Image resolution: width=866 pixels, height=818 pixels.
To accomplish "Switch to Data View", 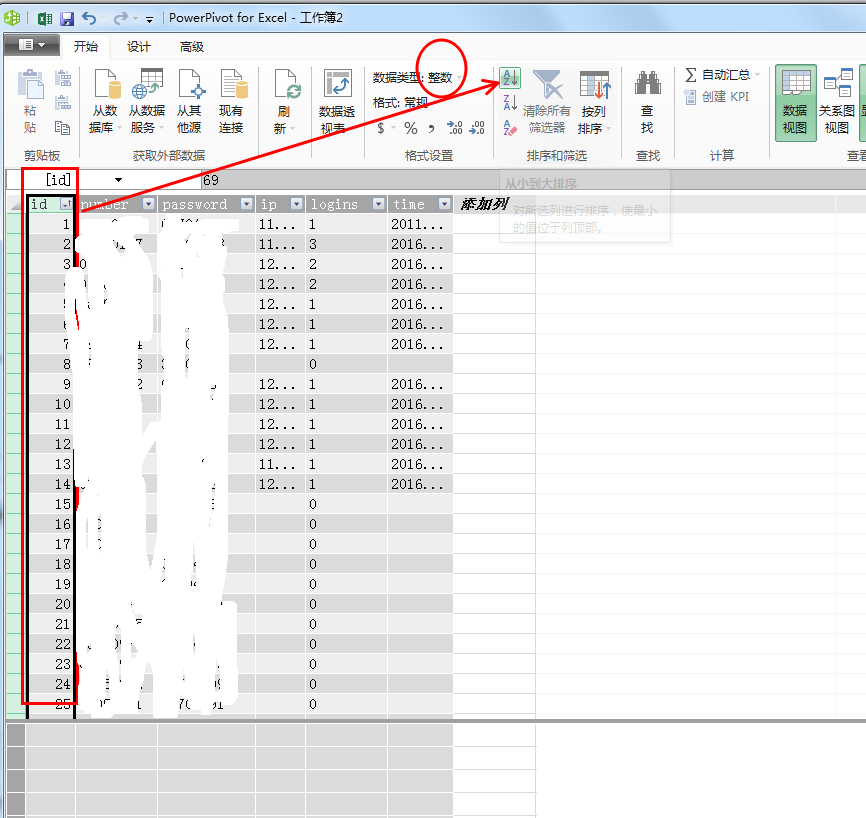I will pos(795,103).
